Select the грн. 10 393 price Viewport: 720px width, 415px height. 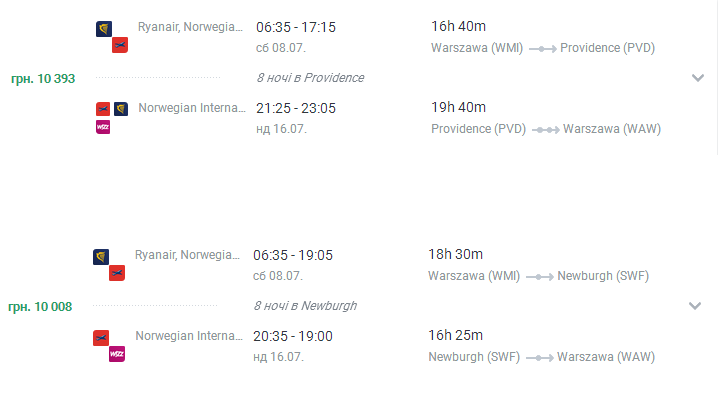43,79
